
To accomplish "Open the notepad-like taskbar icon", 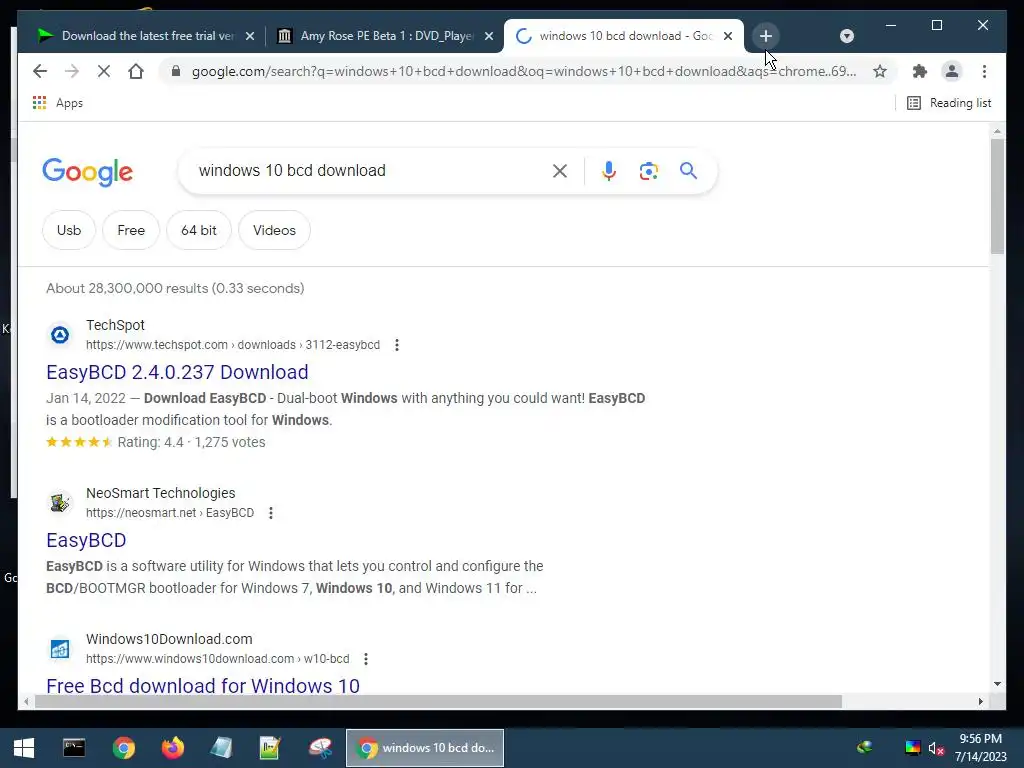I will [x=221, y=748].
